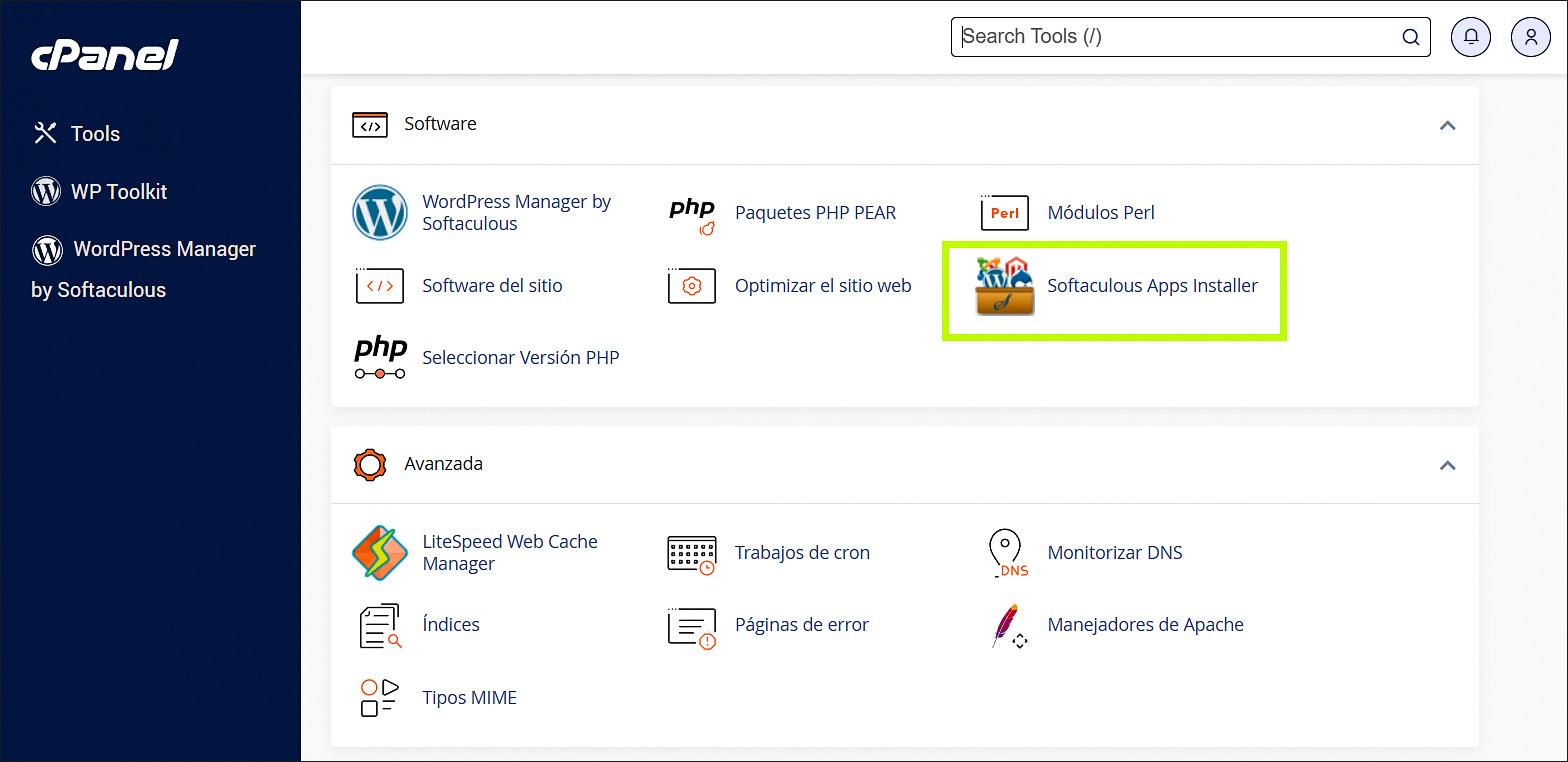Open Seleccionar Versión PHP
The image size is (1568, 762).
tap(520, 358)
